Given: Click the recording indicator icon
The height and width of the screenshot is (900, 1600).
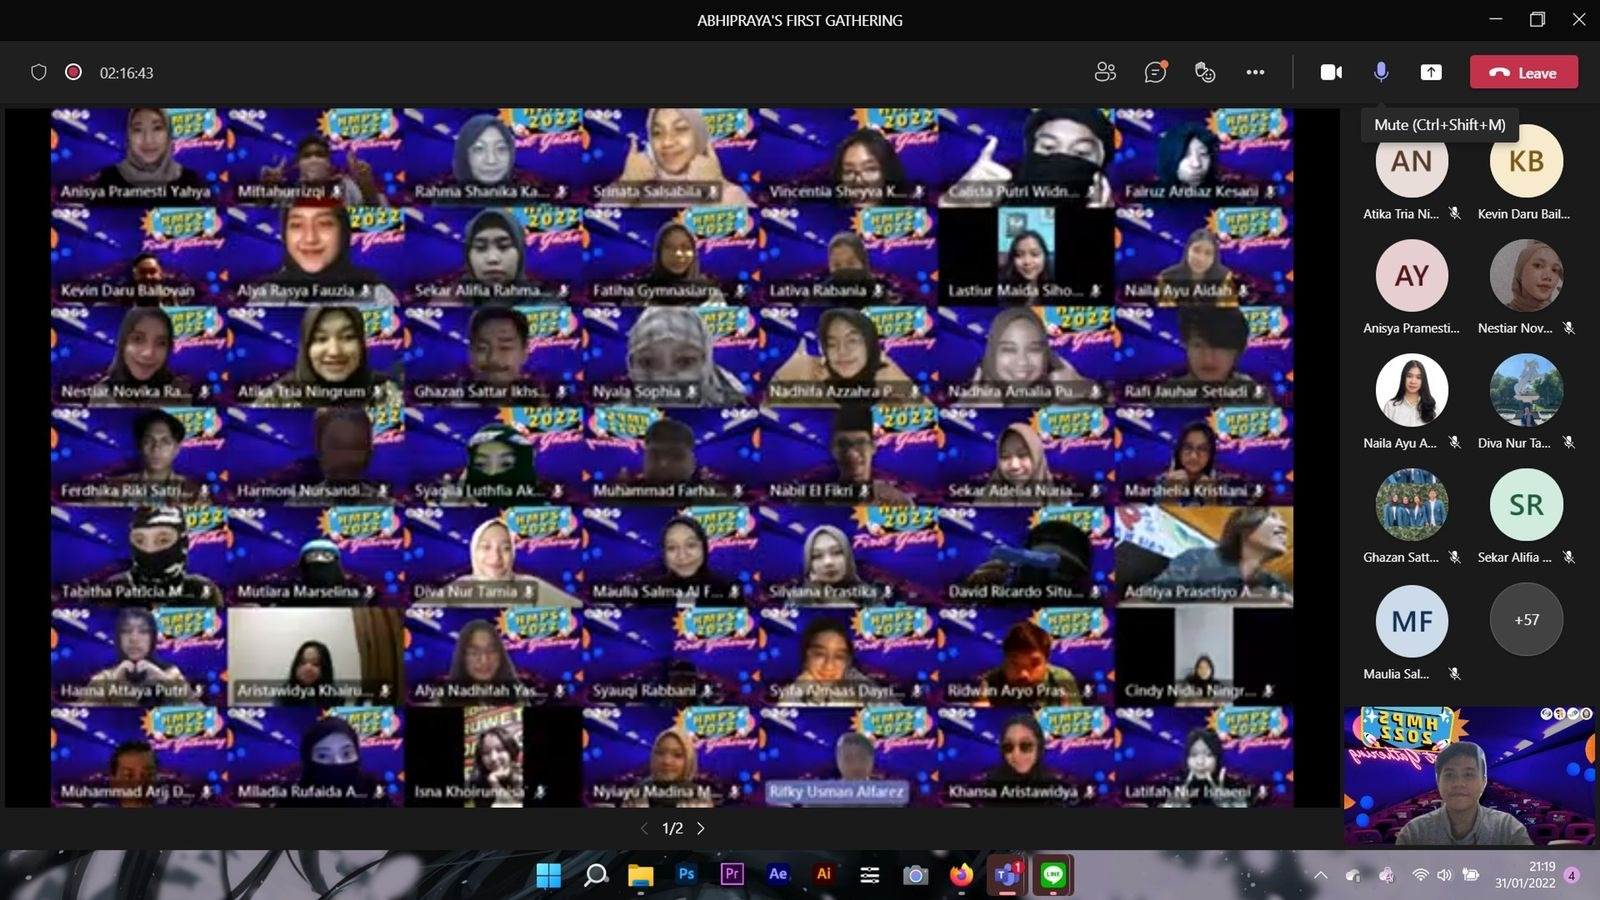Looking at the screenshot, I should [73, 72].
